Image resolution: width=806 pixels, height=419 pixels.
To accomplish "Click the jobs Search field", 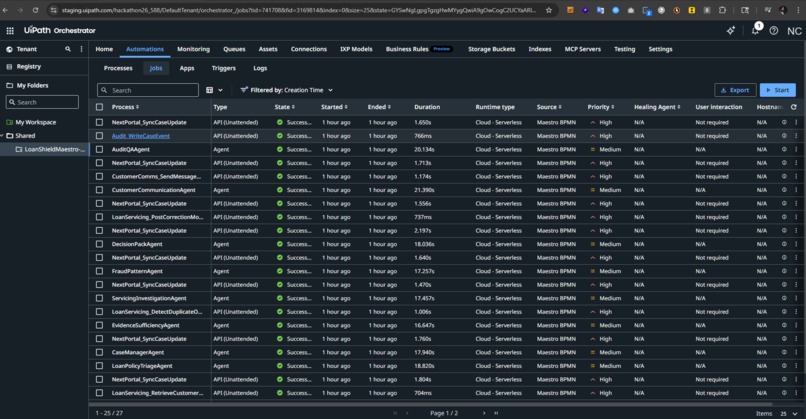I will [148, 90].
